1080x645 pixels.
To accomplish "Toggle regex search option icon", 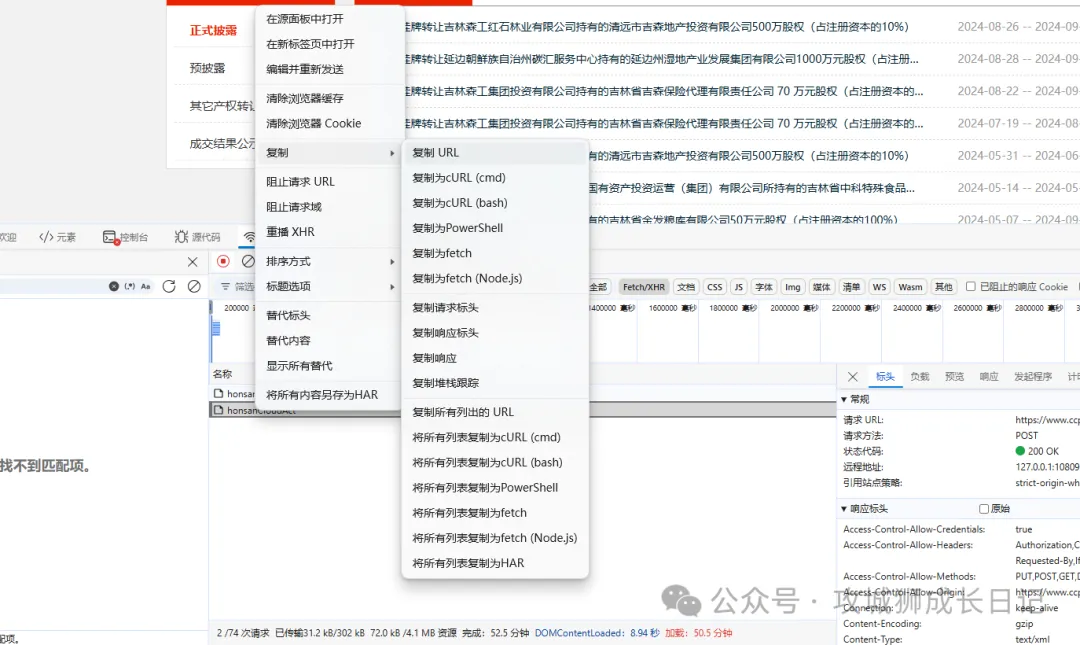I will pos(129,286).
